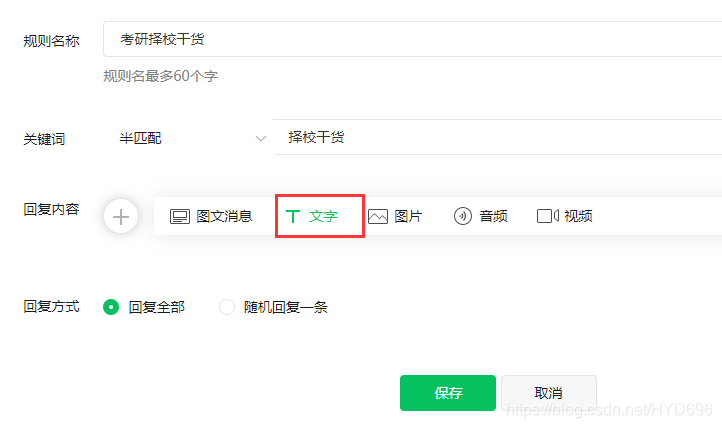Screen dimensions: 722x428
Task: Expand the keyword match chevron arrow
Action: tap(261, 139)
